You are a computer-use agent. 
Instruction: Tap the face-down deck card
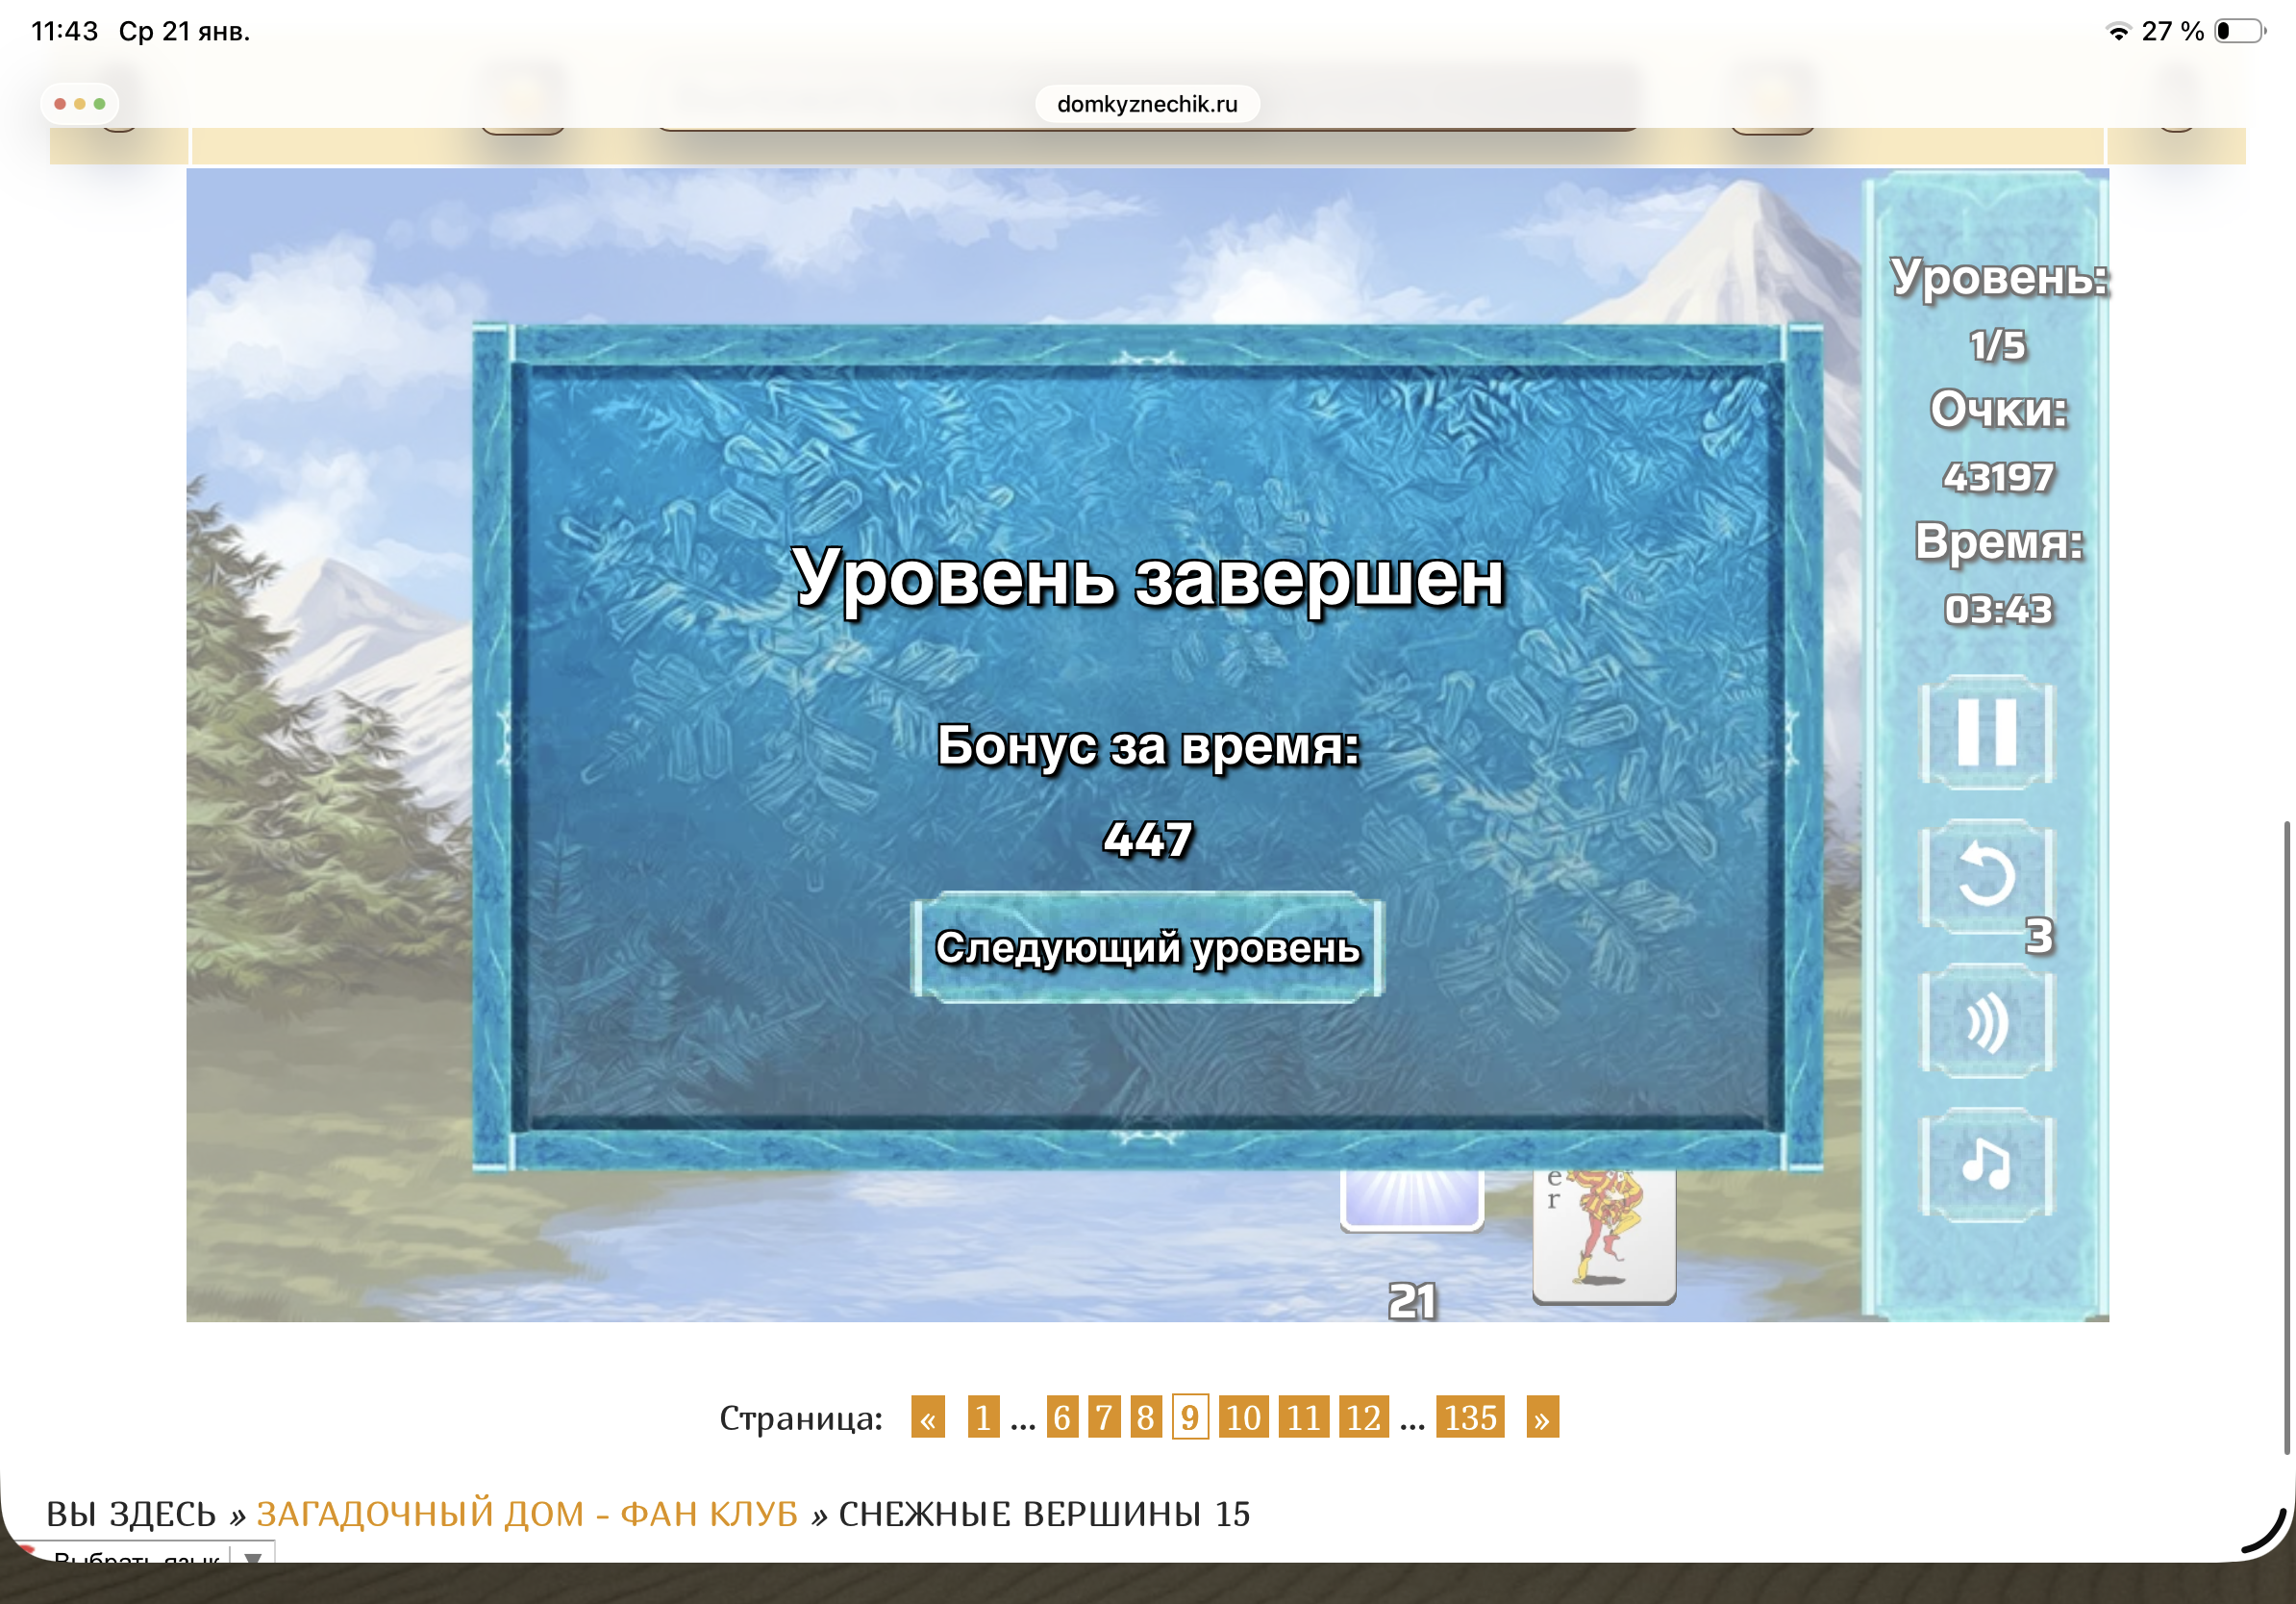click(x=1411, y=1200)
